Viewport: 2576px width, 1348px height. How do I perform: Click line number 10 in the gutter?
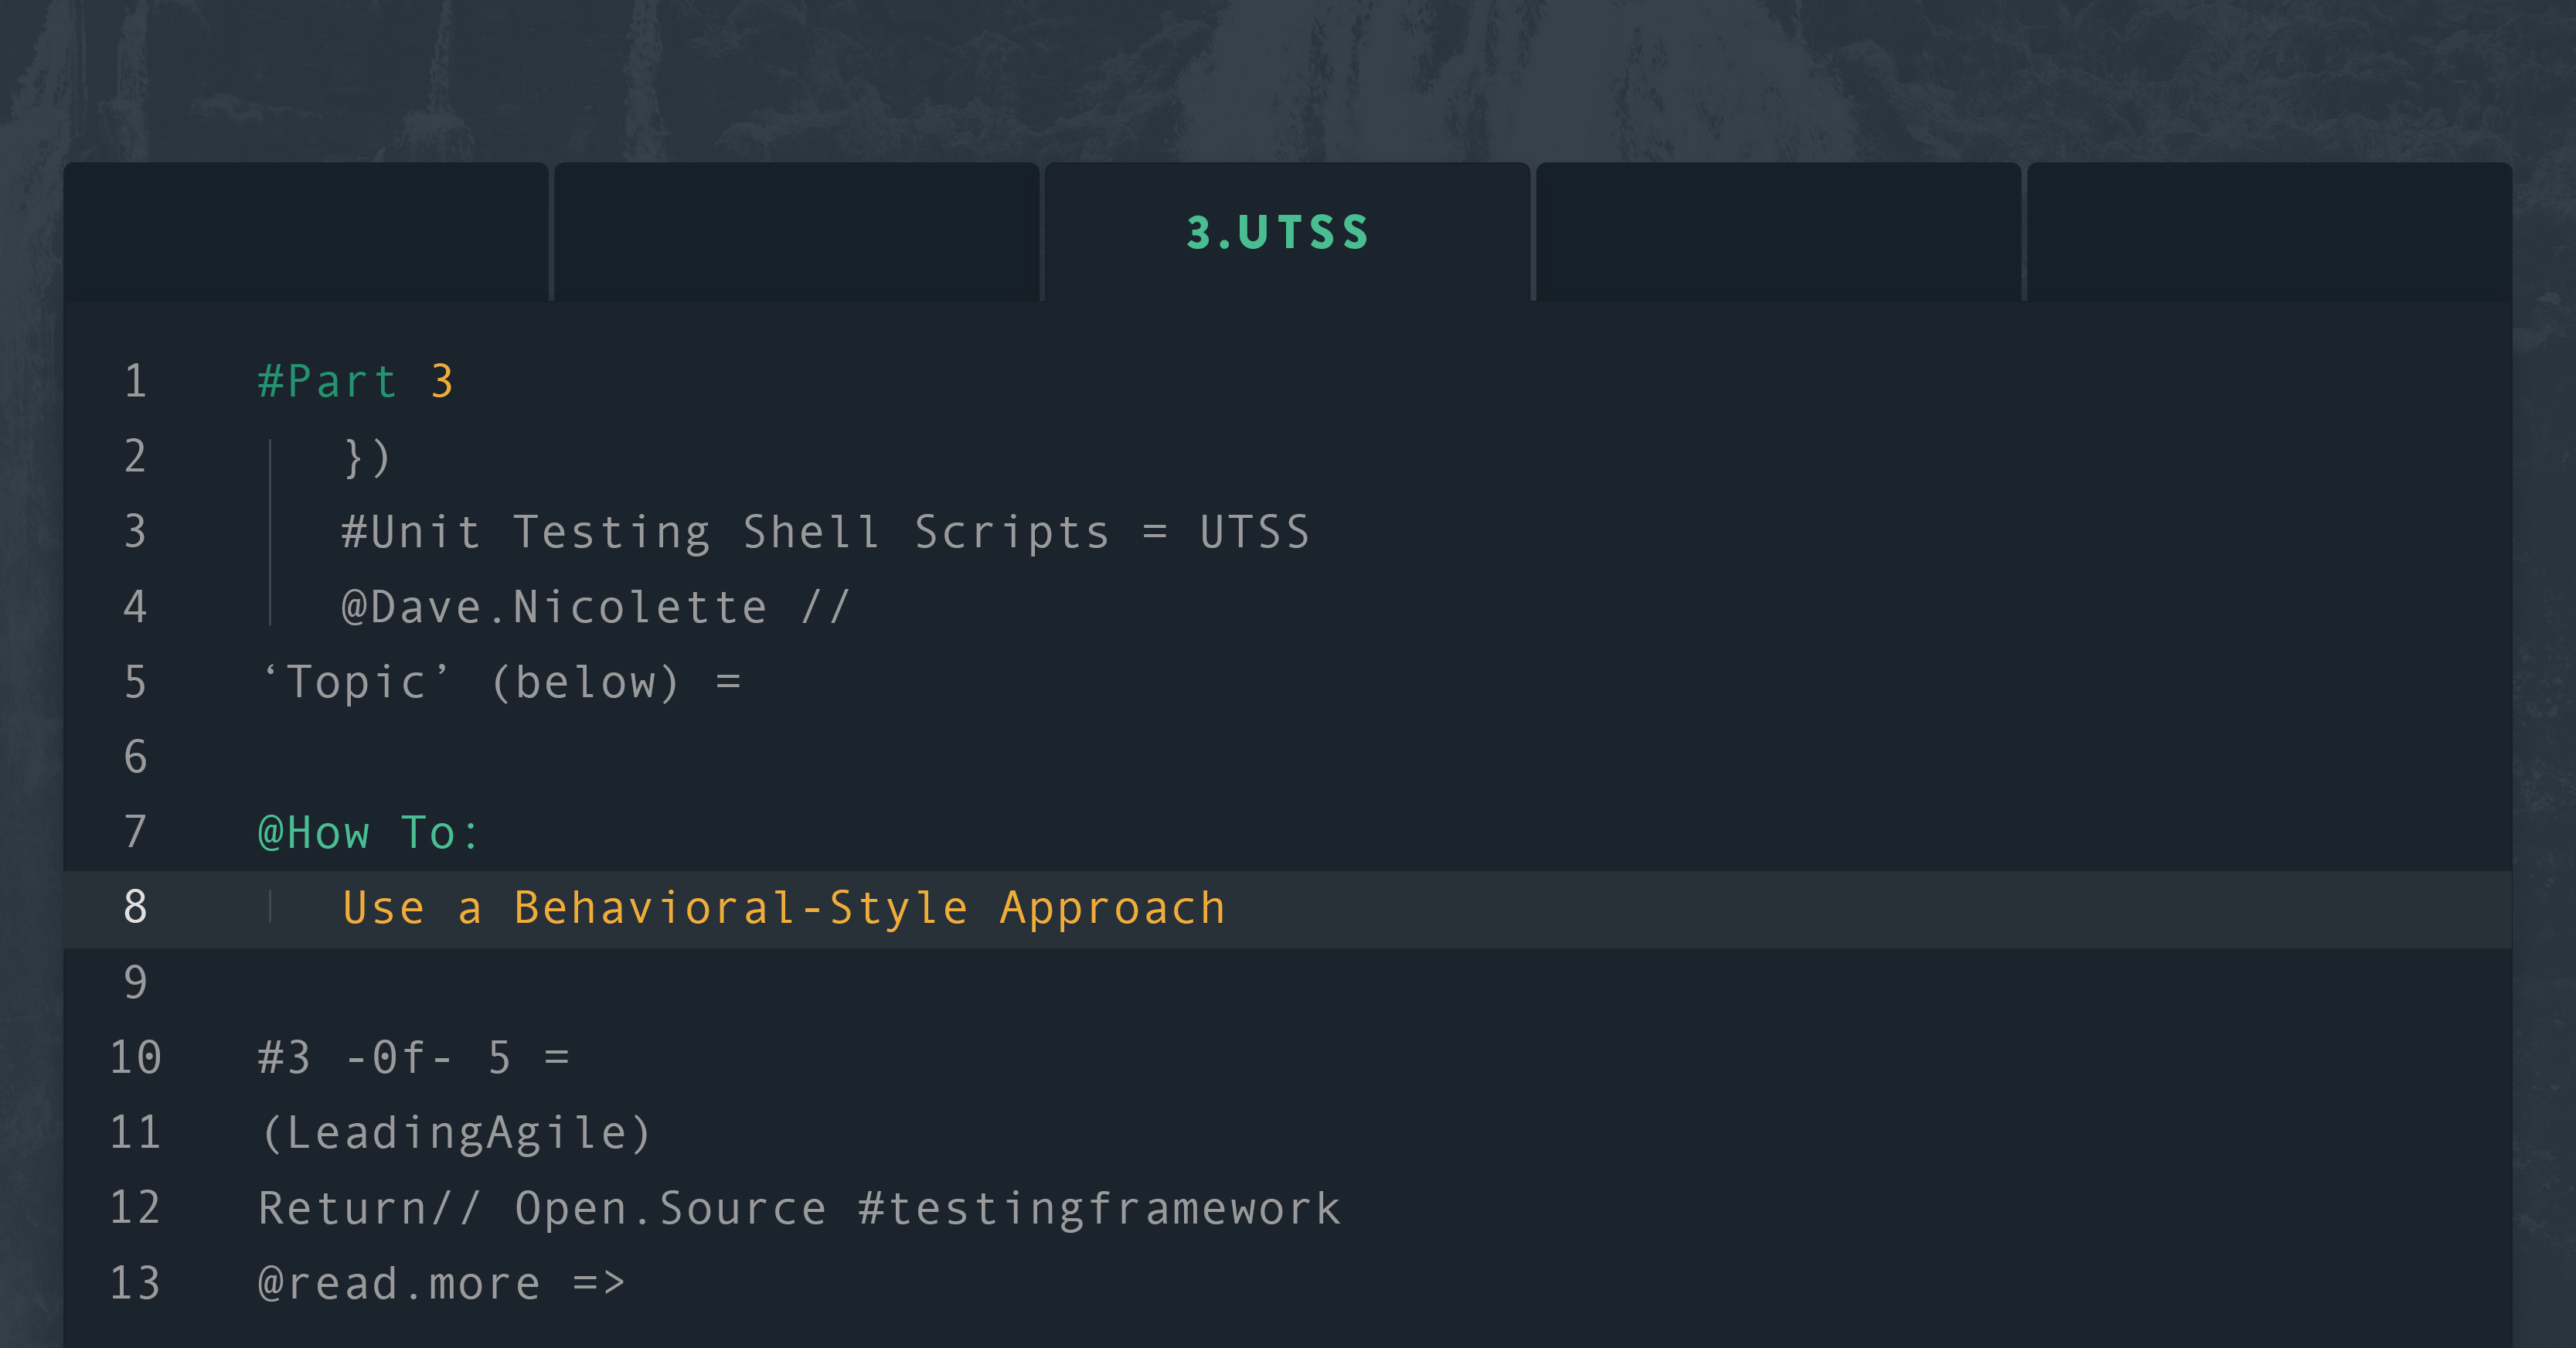(x=136, y=1058)
